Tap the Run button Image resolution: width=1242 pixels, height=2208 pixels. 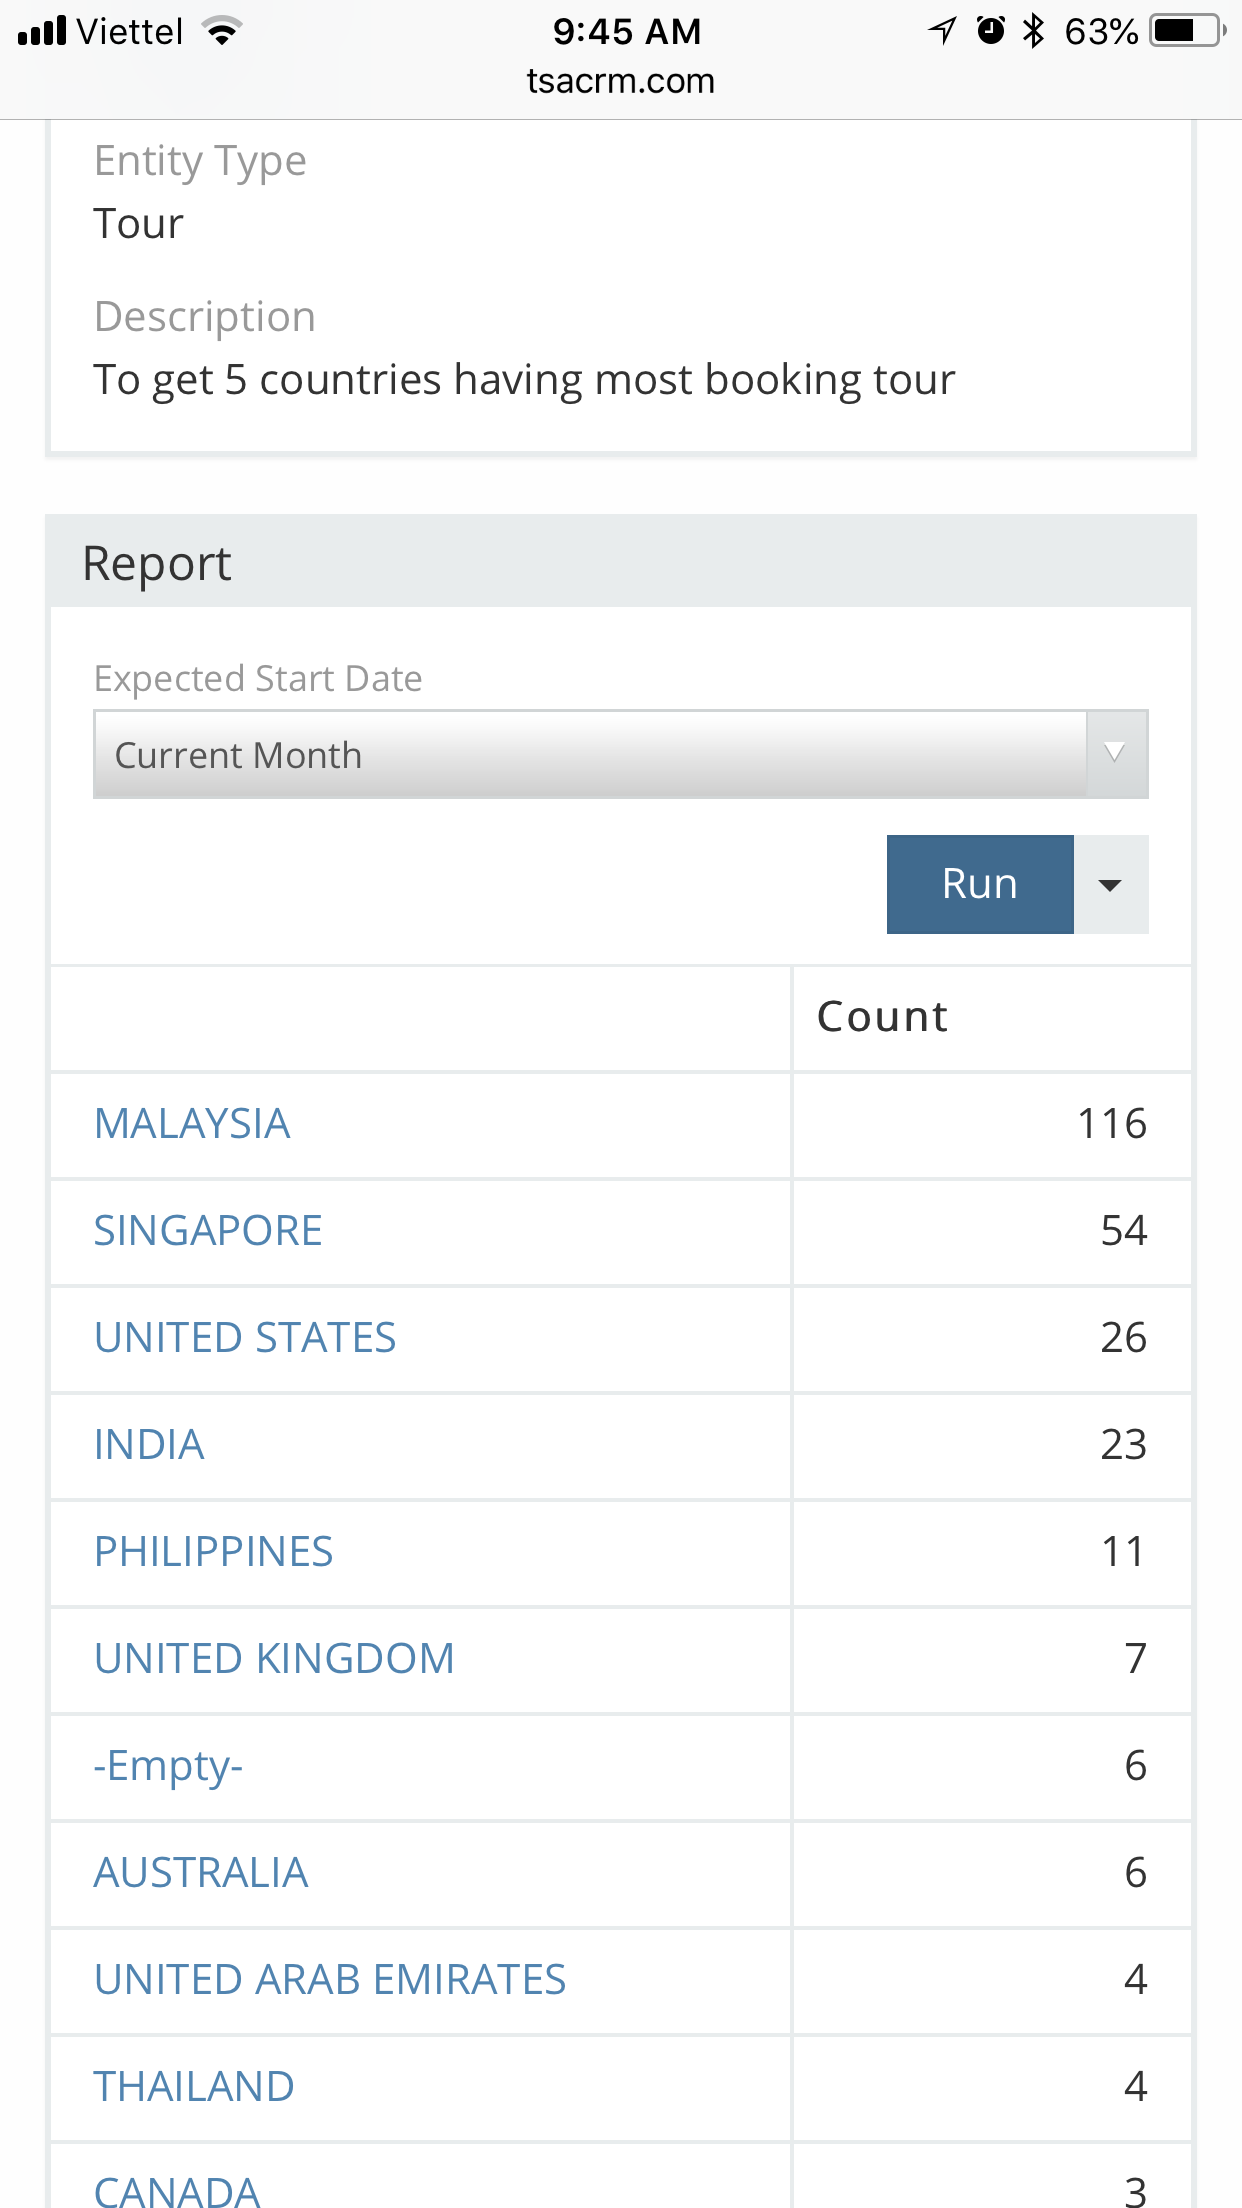point(979,884)
